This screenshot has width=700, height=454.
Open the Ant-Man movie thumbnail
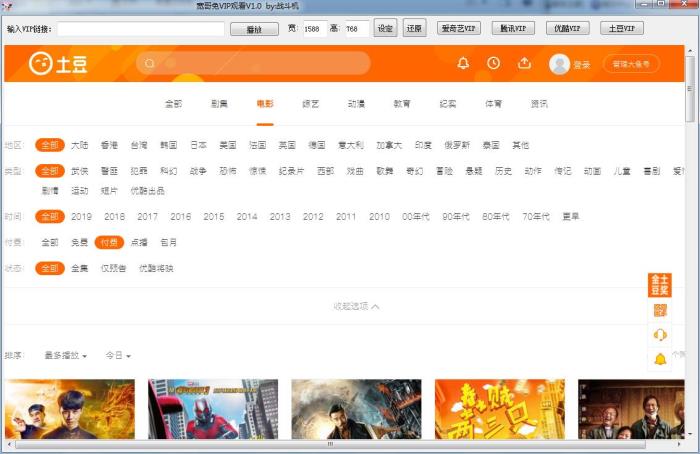pos(213,409)
